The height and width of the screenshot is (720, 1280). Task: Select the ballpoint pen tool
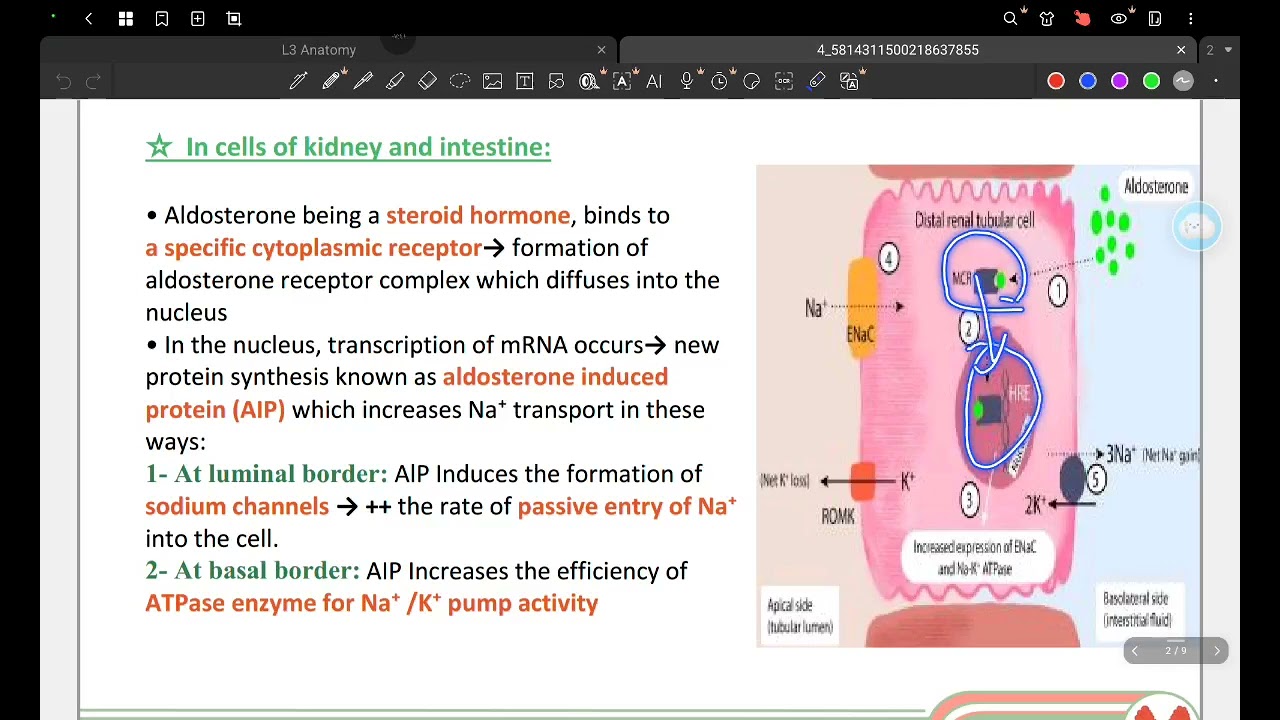(x=363, y=81)
